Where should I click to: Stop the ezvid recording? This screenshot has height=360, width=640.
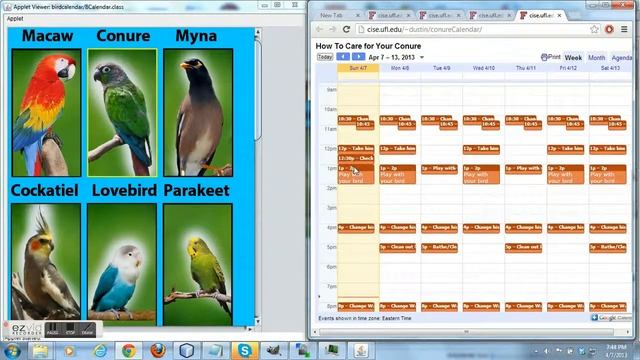70,330
